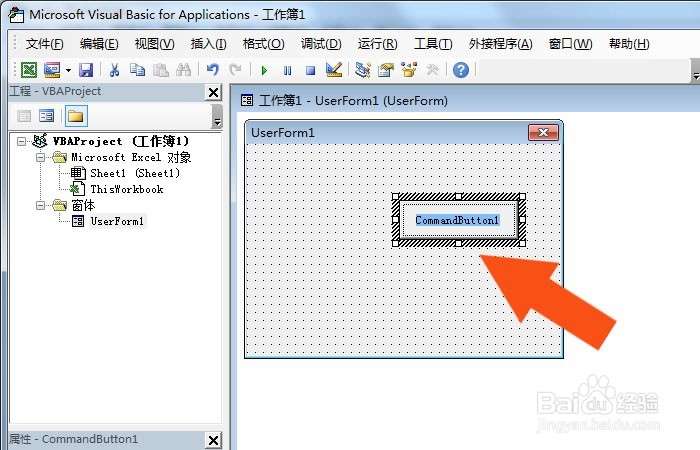The width and height of the screenshot is (700, 450).
Task: Collapse the VBAProject (工作簿1) tree node
Action: (x=21, y=142)
